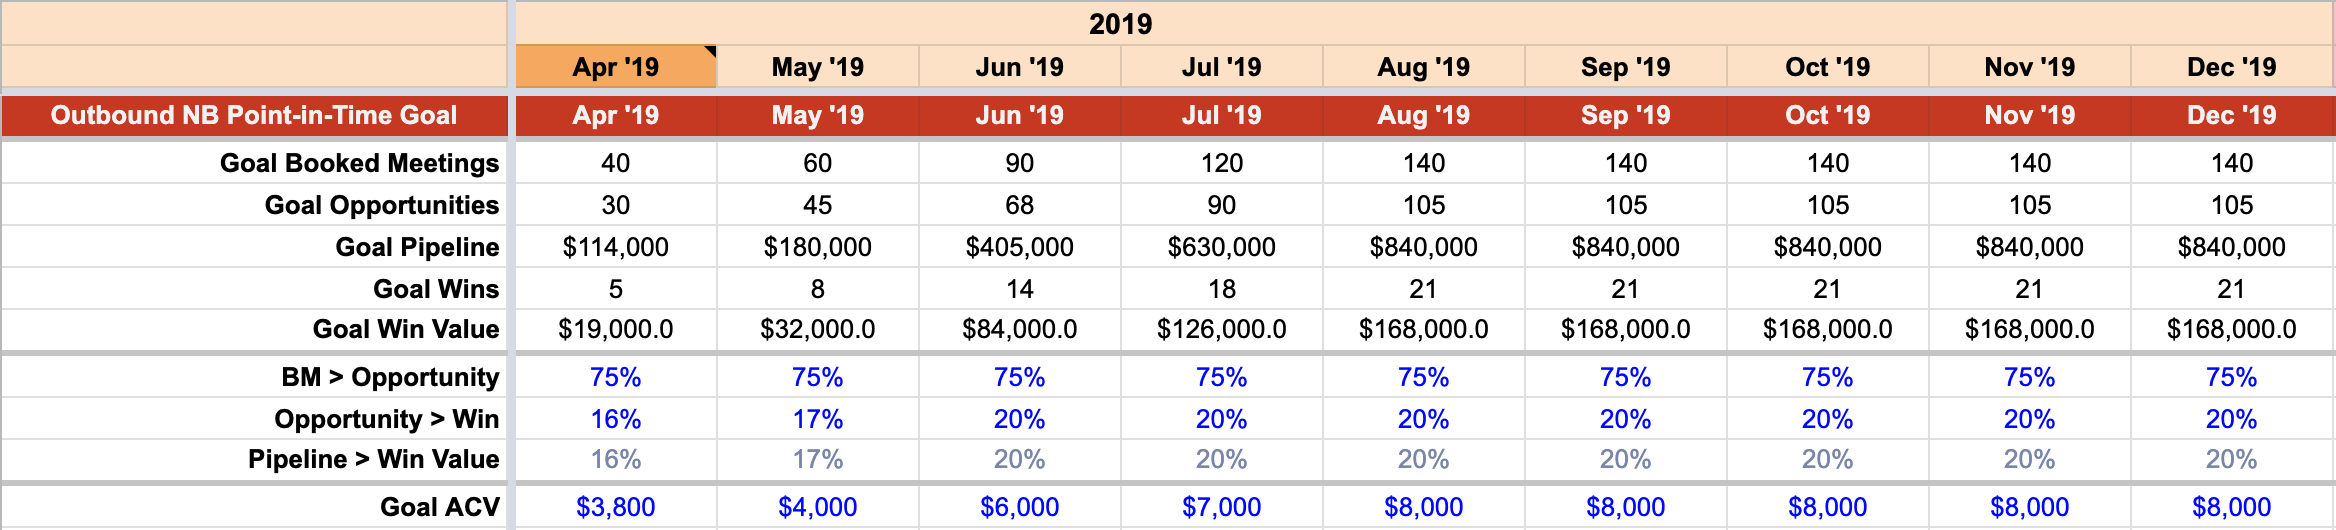Select the highlighted Apr '19 orange header cell
Viewport: 2336px width, 530px height.
(616, 67)
